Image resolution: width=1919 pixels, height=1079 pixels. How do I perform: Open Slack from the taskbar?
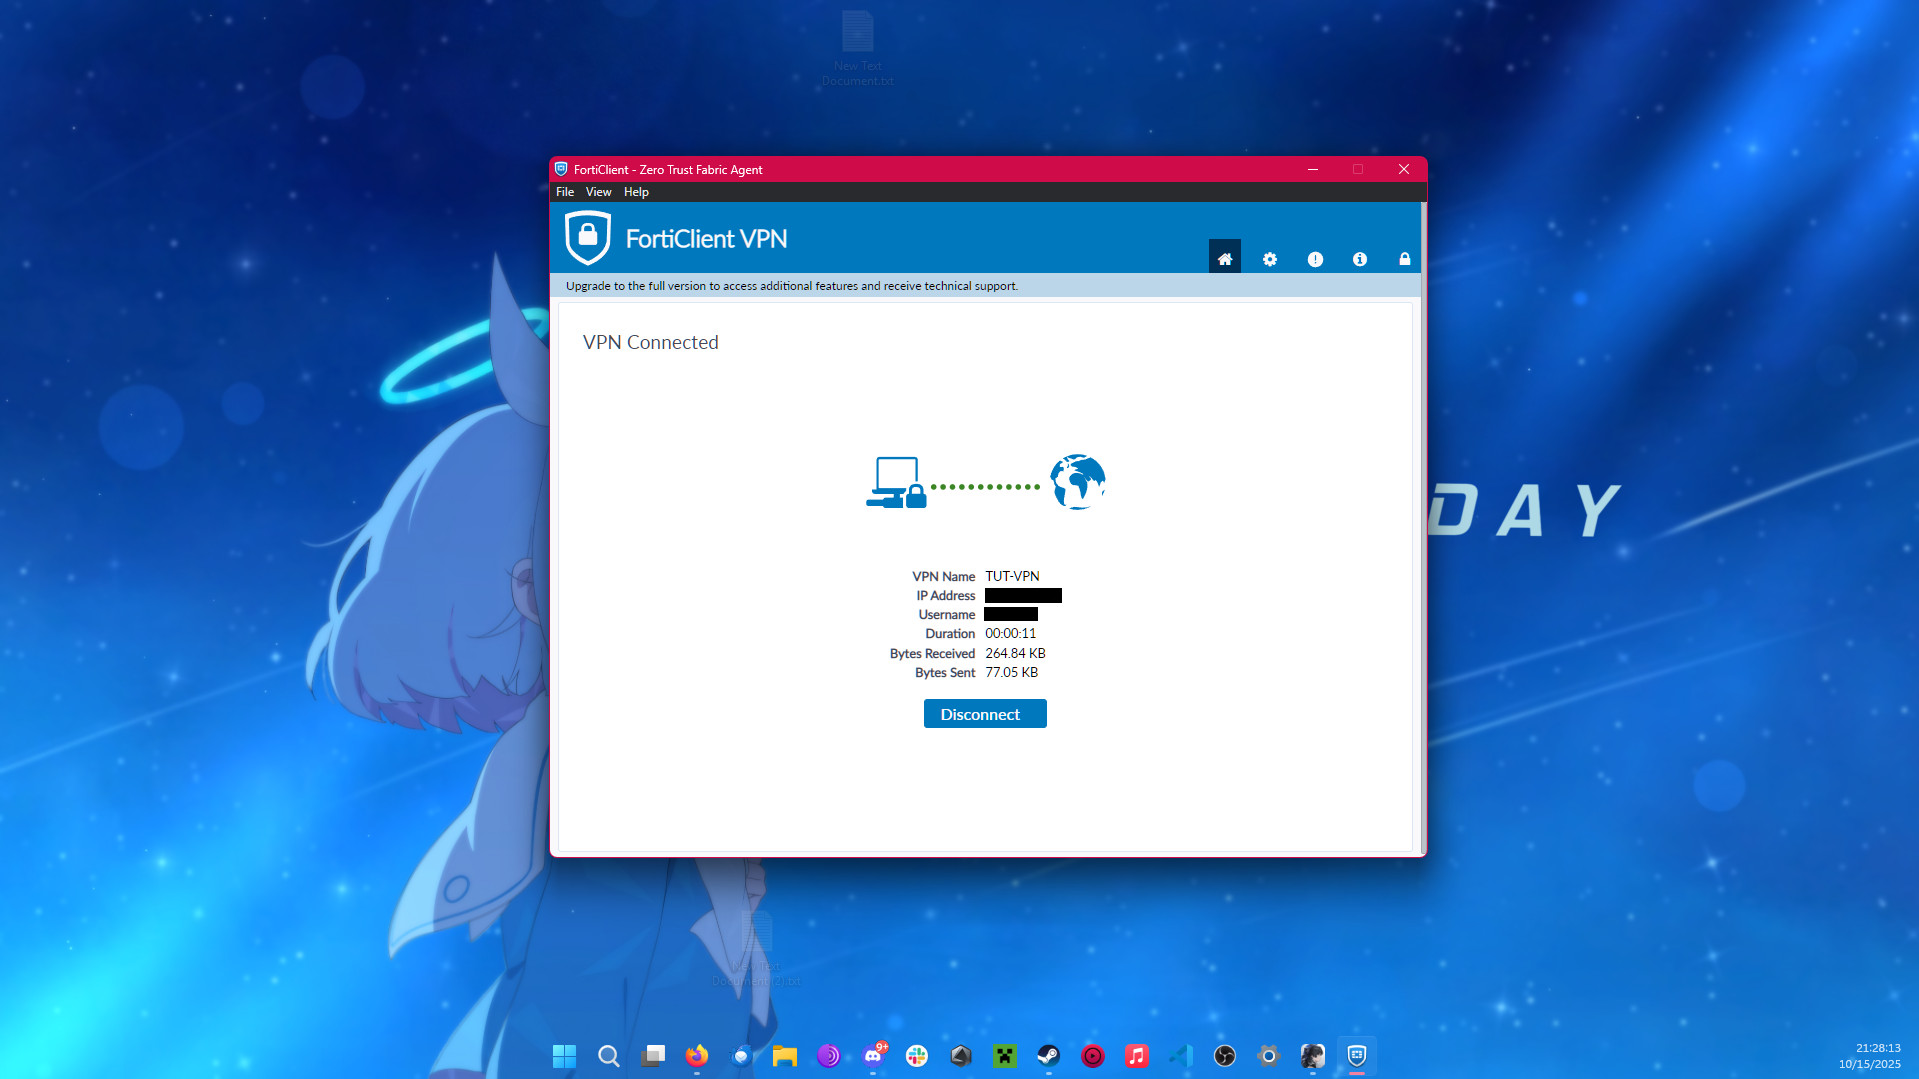click(917, 1056)
